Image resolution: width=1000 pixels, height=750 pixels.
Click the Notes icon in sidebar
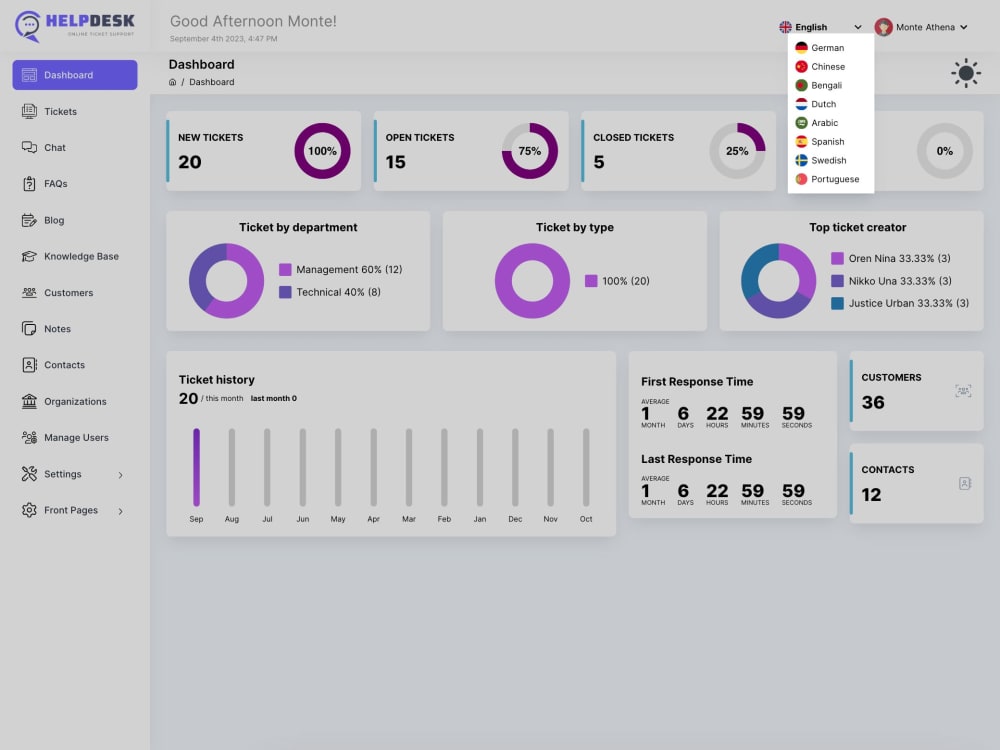tap(29, 328)
